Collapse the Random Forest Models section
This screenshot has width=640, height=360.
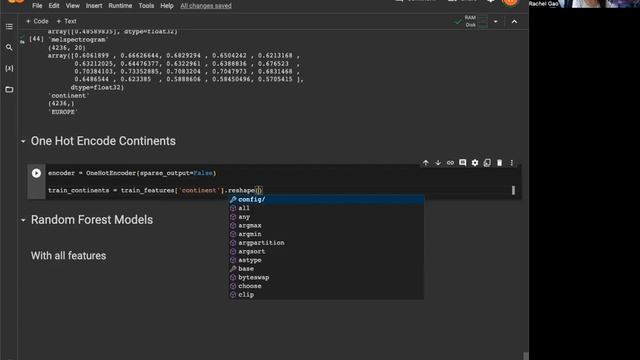(x=23, y=220)
